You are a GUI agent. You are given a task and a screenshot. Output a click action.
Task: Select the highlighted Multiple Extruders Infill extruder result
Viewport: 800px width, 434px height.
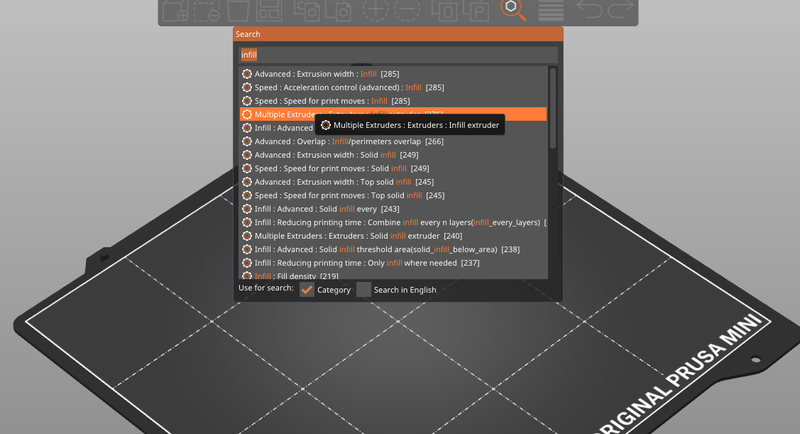tap(280, 115)
